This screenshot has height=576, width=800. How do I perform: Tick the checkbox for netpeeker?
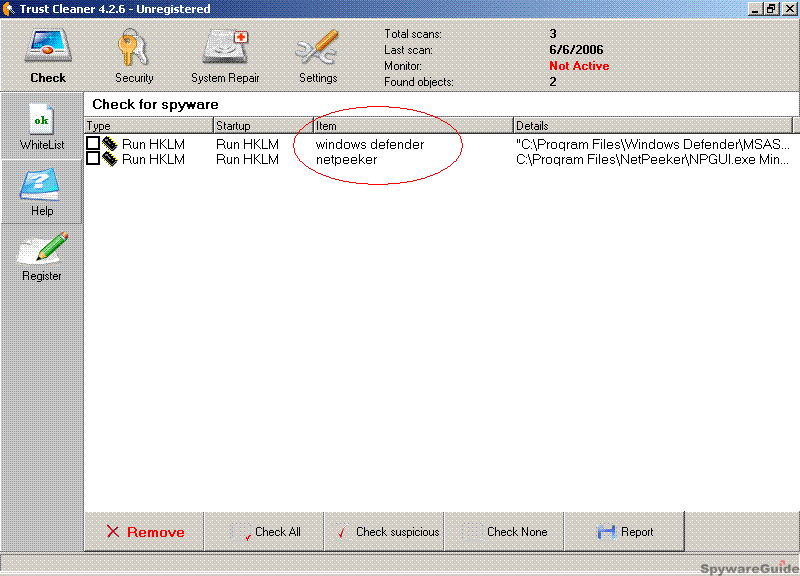93,159
